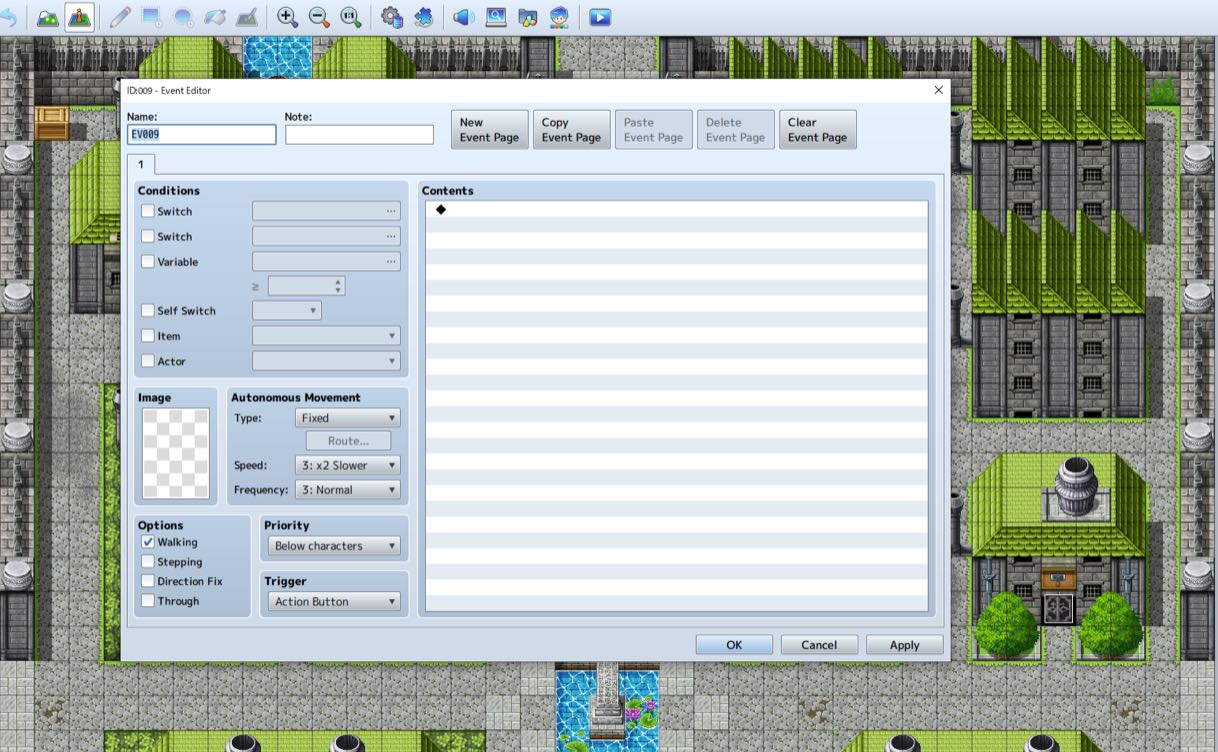Open the Priority dropdown showing Below characters

coord(333,546)
